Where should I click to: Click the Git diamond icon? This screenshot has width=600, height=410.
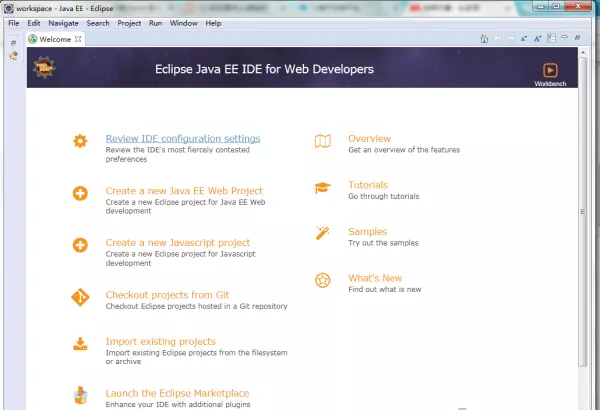click(x=80, y=297)
